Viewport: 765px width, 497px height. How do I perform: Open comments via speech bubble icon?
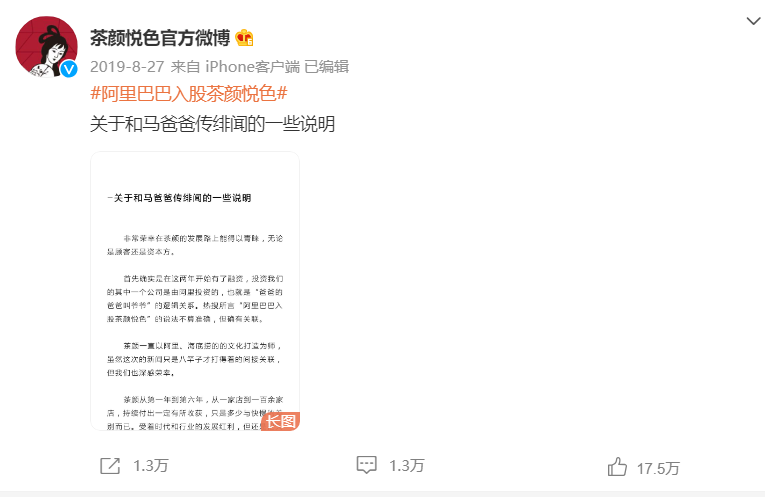(366, 465)
